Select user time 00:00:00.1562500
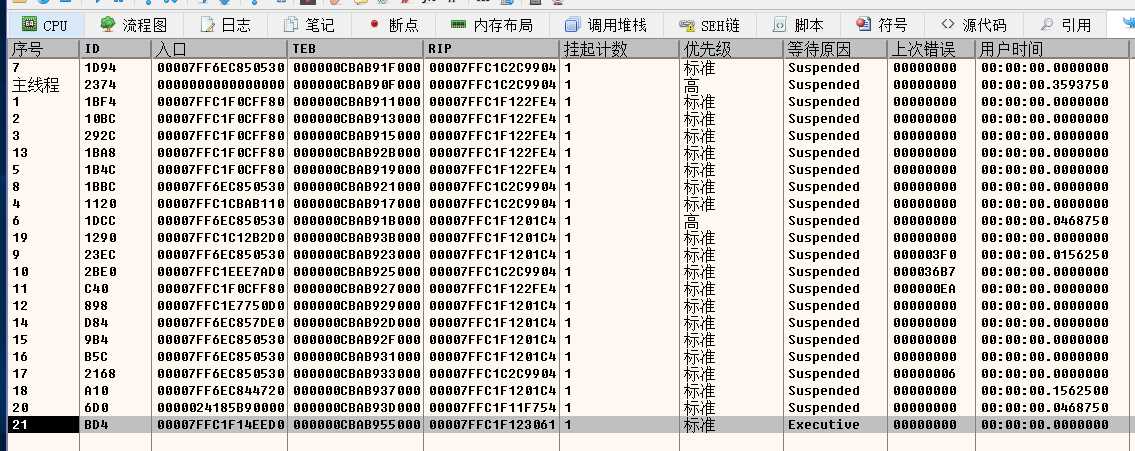1135x451 pixels. pyautogui.click(x=1045, y=391)
